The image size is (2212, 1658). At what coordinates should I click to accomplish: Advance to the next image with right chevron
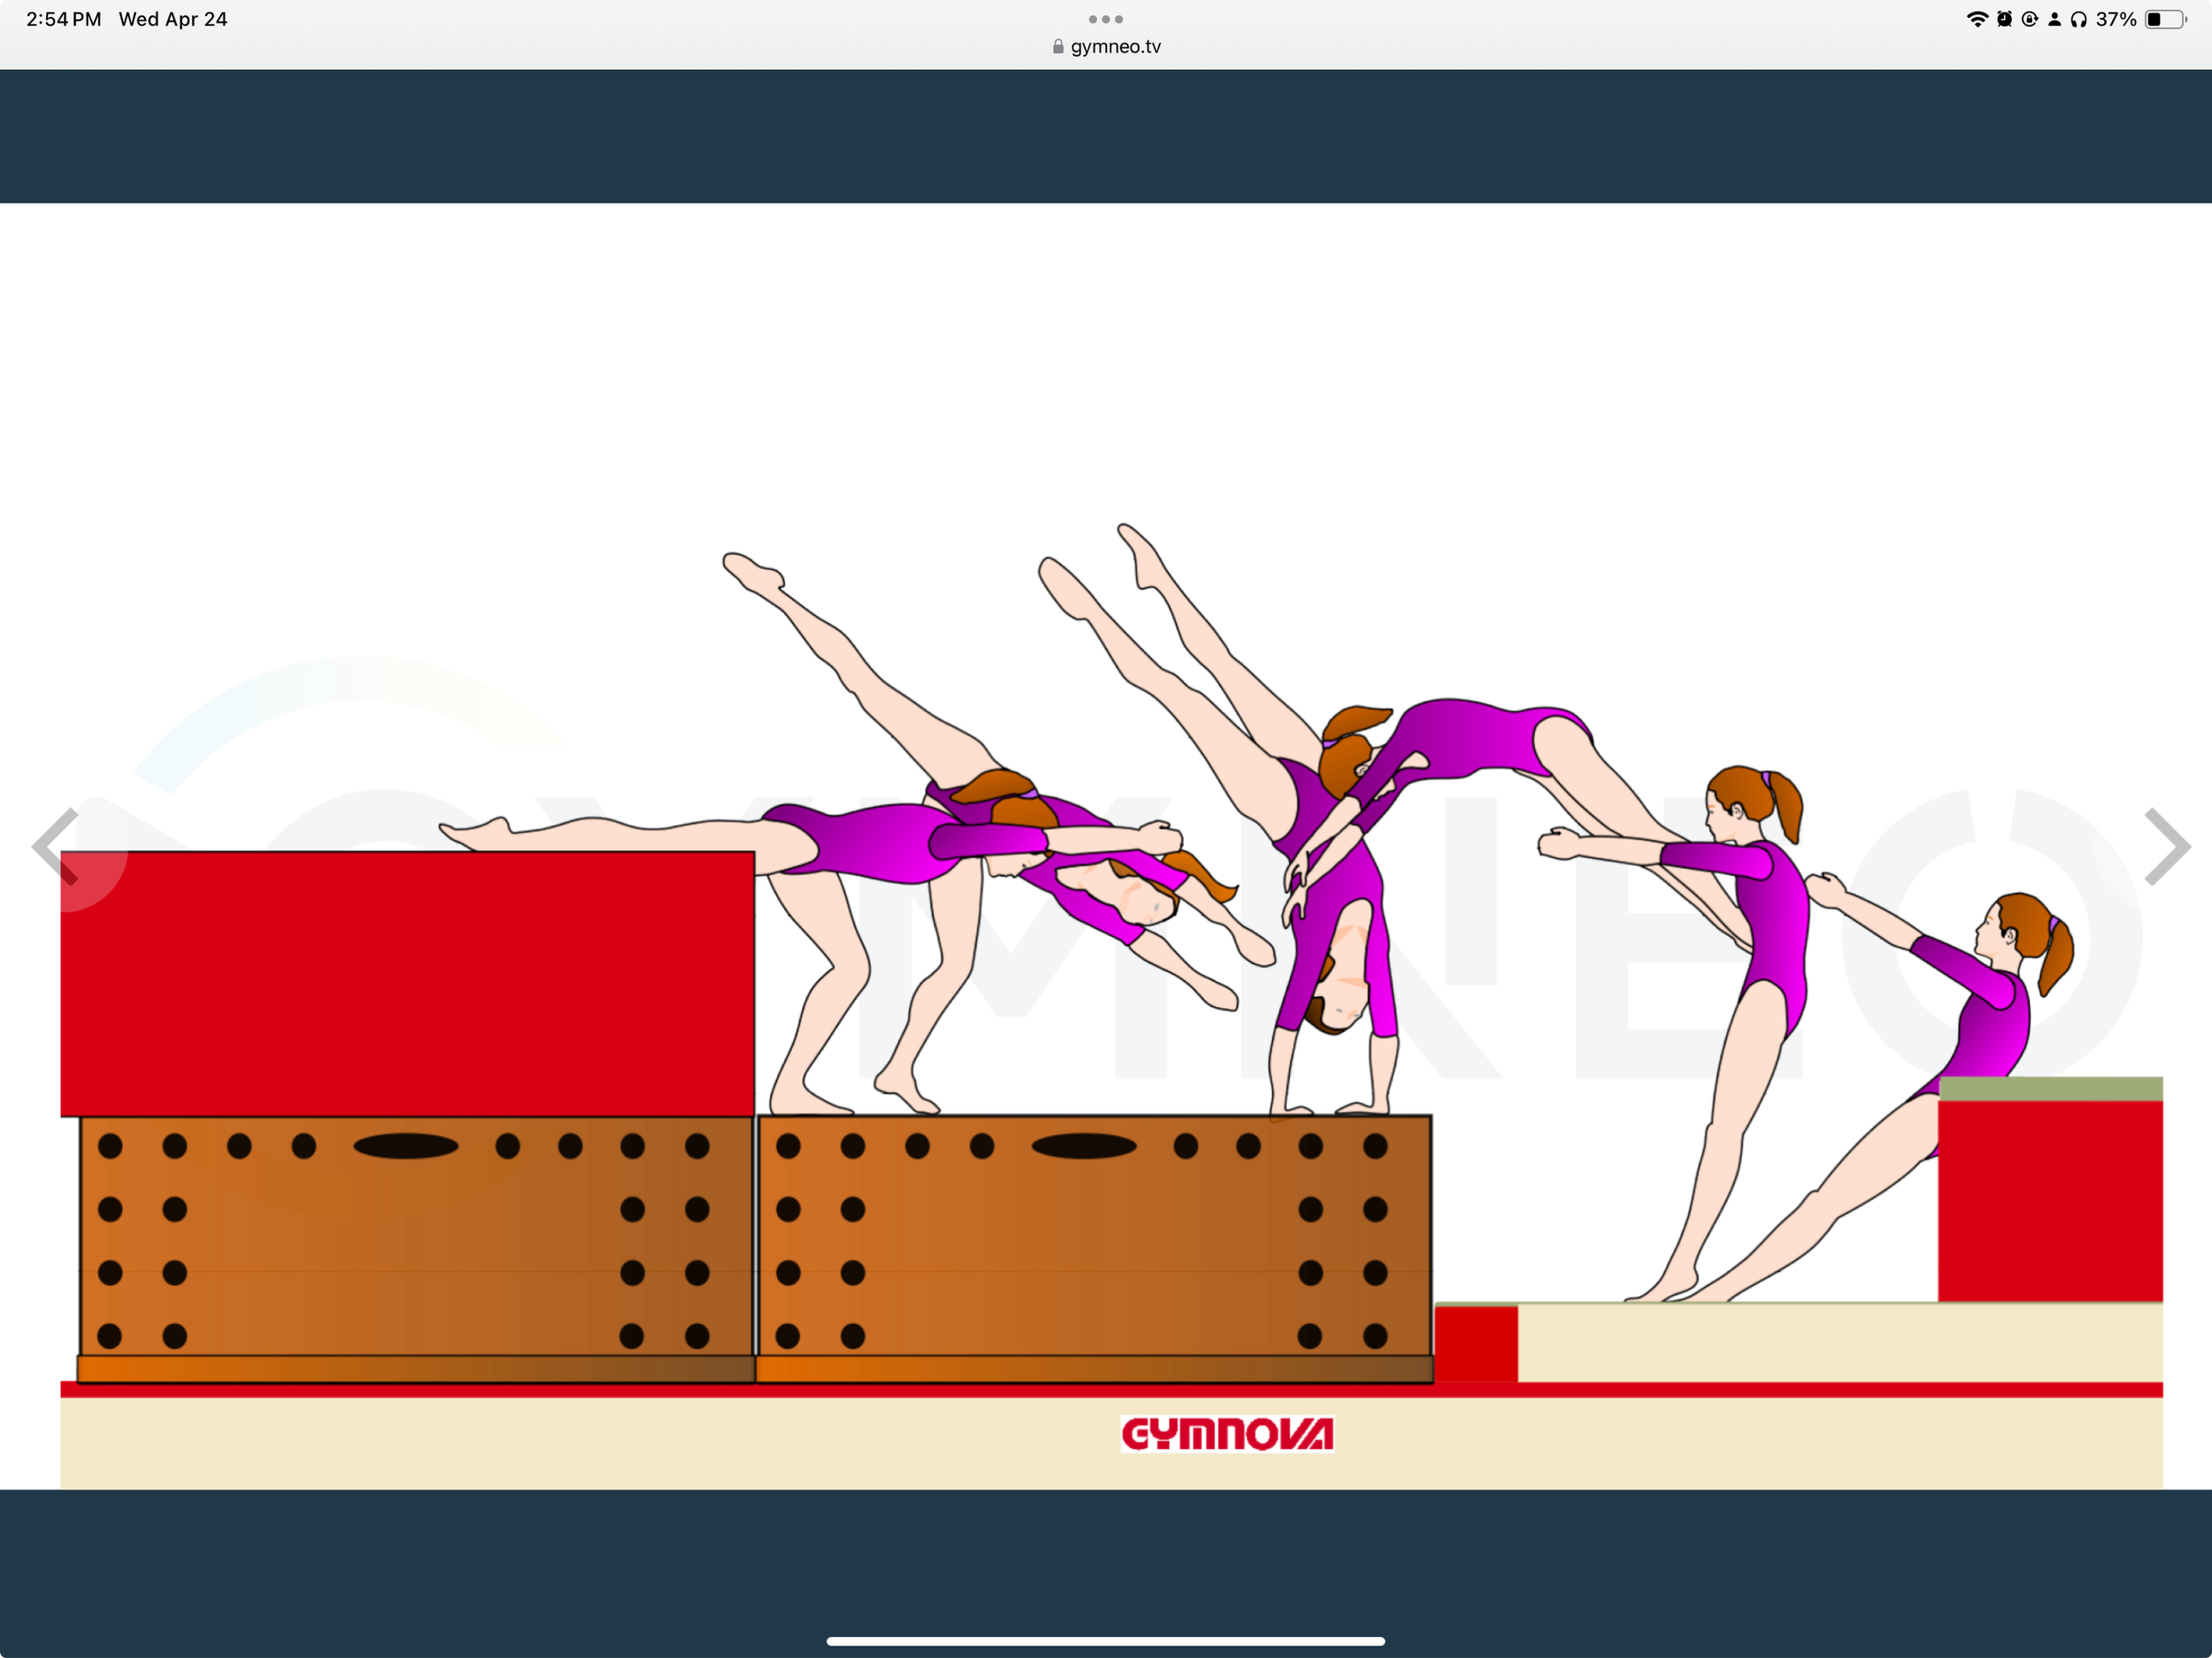pyautogui.click(x=2166, y=846)
